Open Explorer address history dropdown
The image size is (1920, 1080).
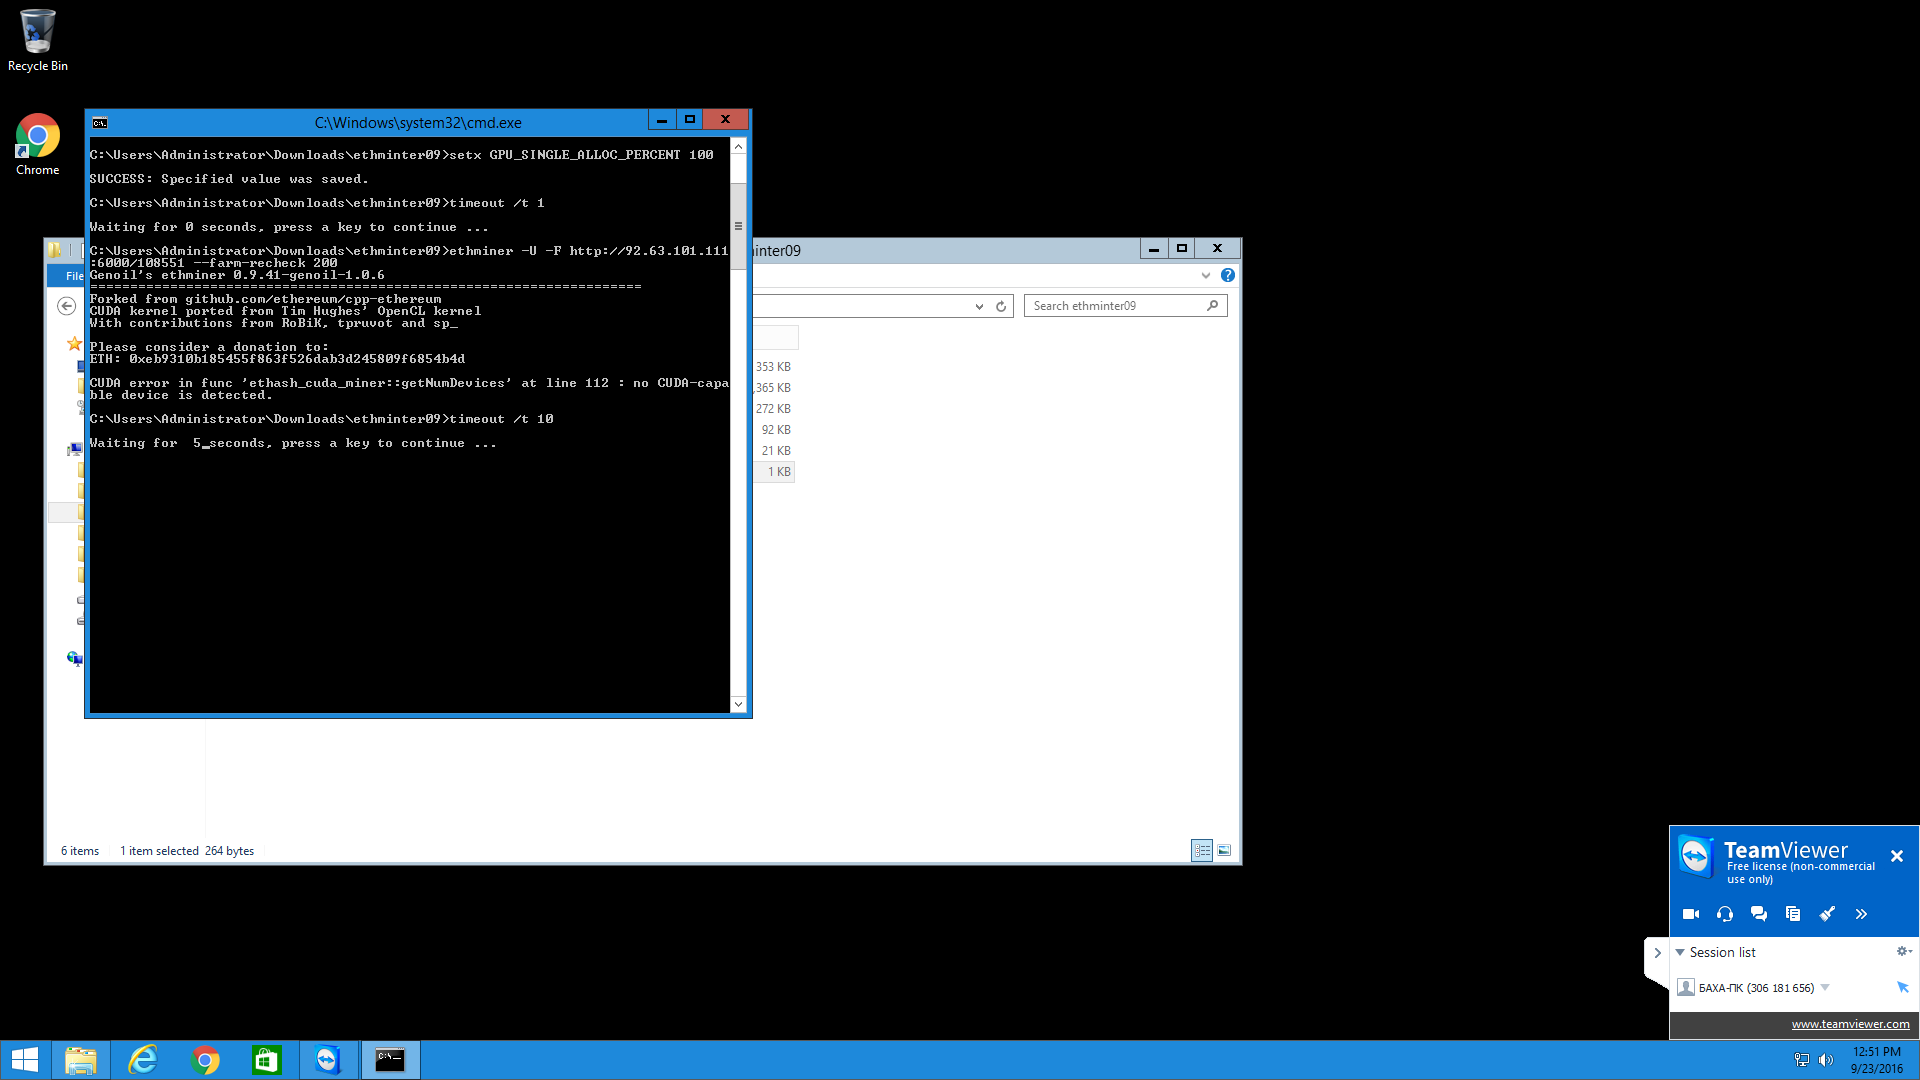(x=979, y=307)
